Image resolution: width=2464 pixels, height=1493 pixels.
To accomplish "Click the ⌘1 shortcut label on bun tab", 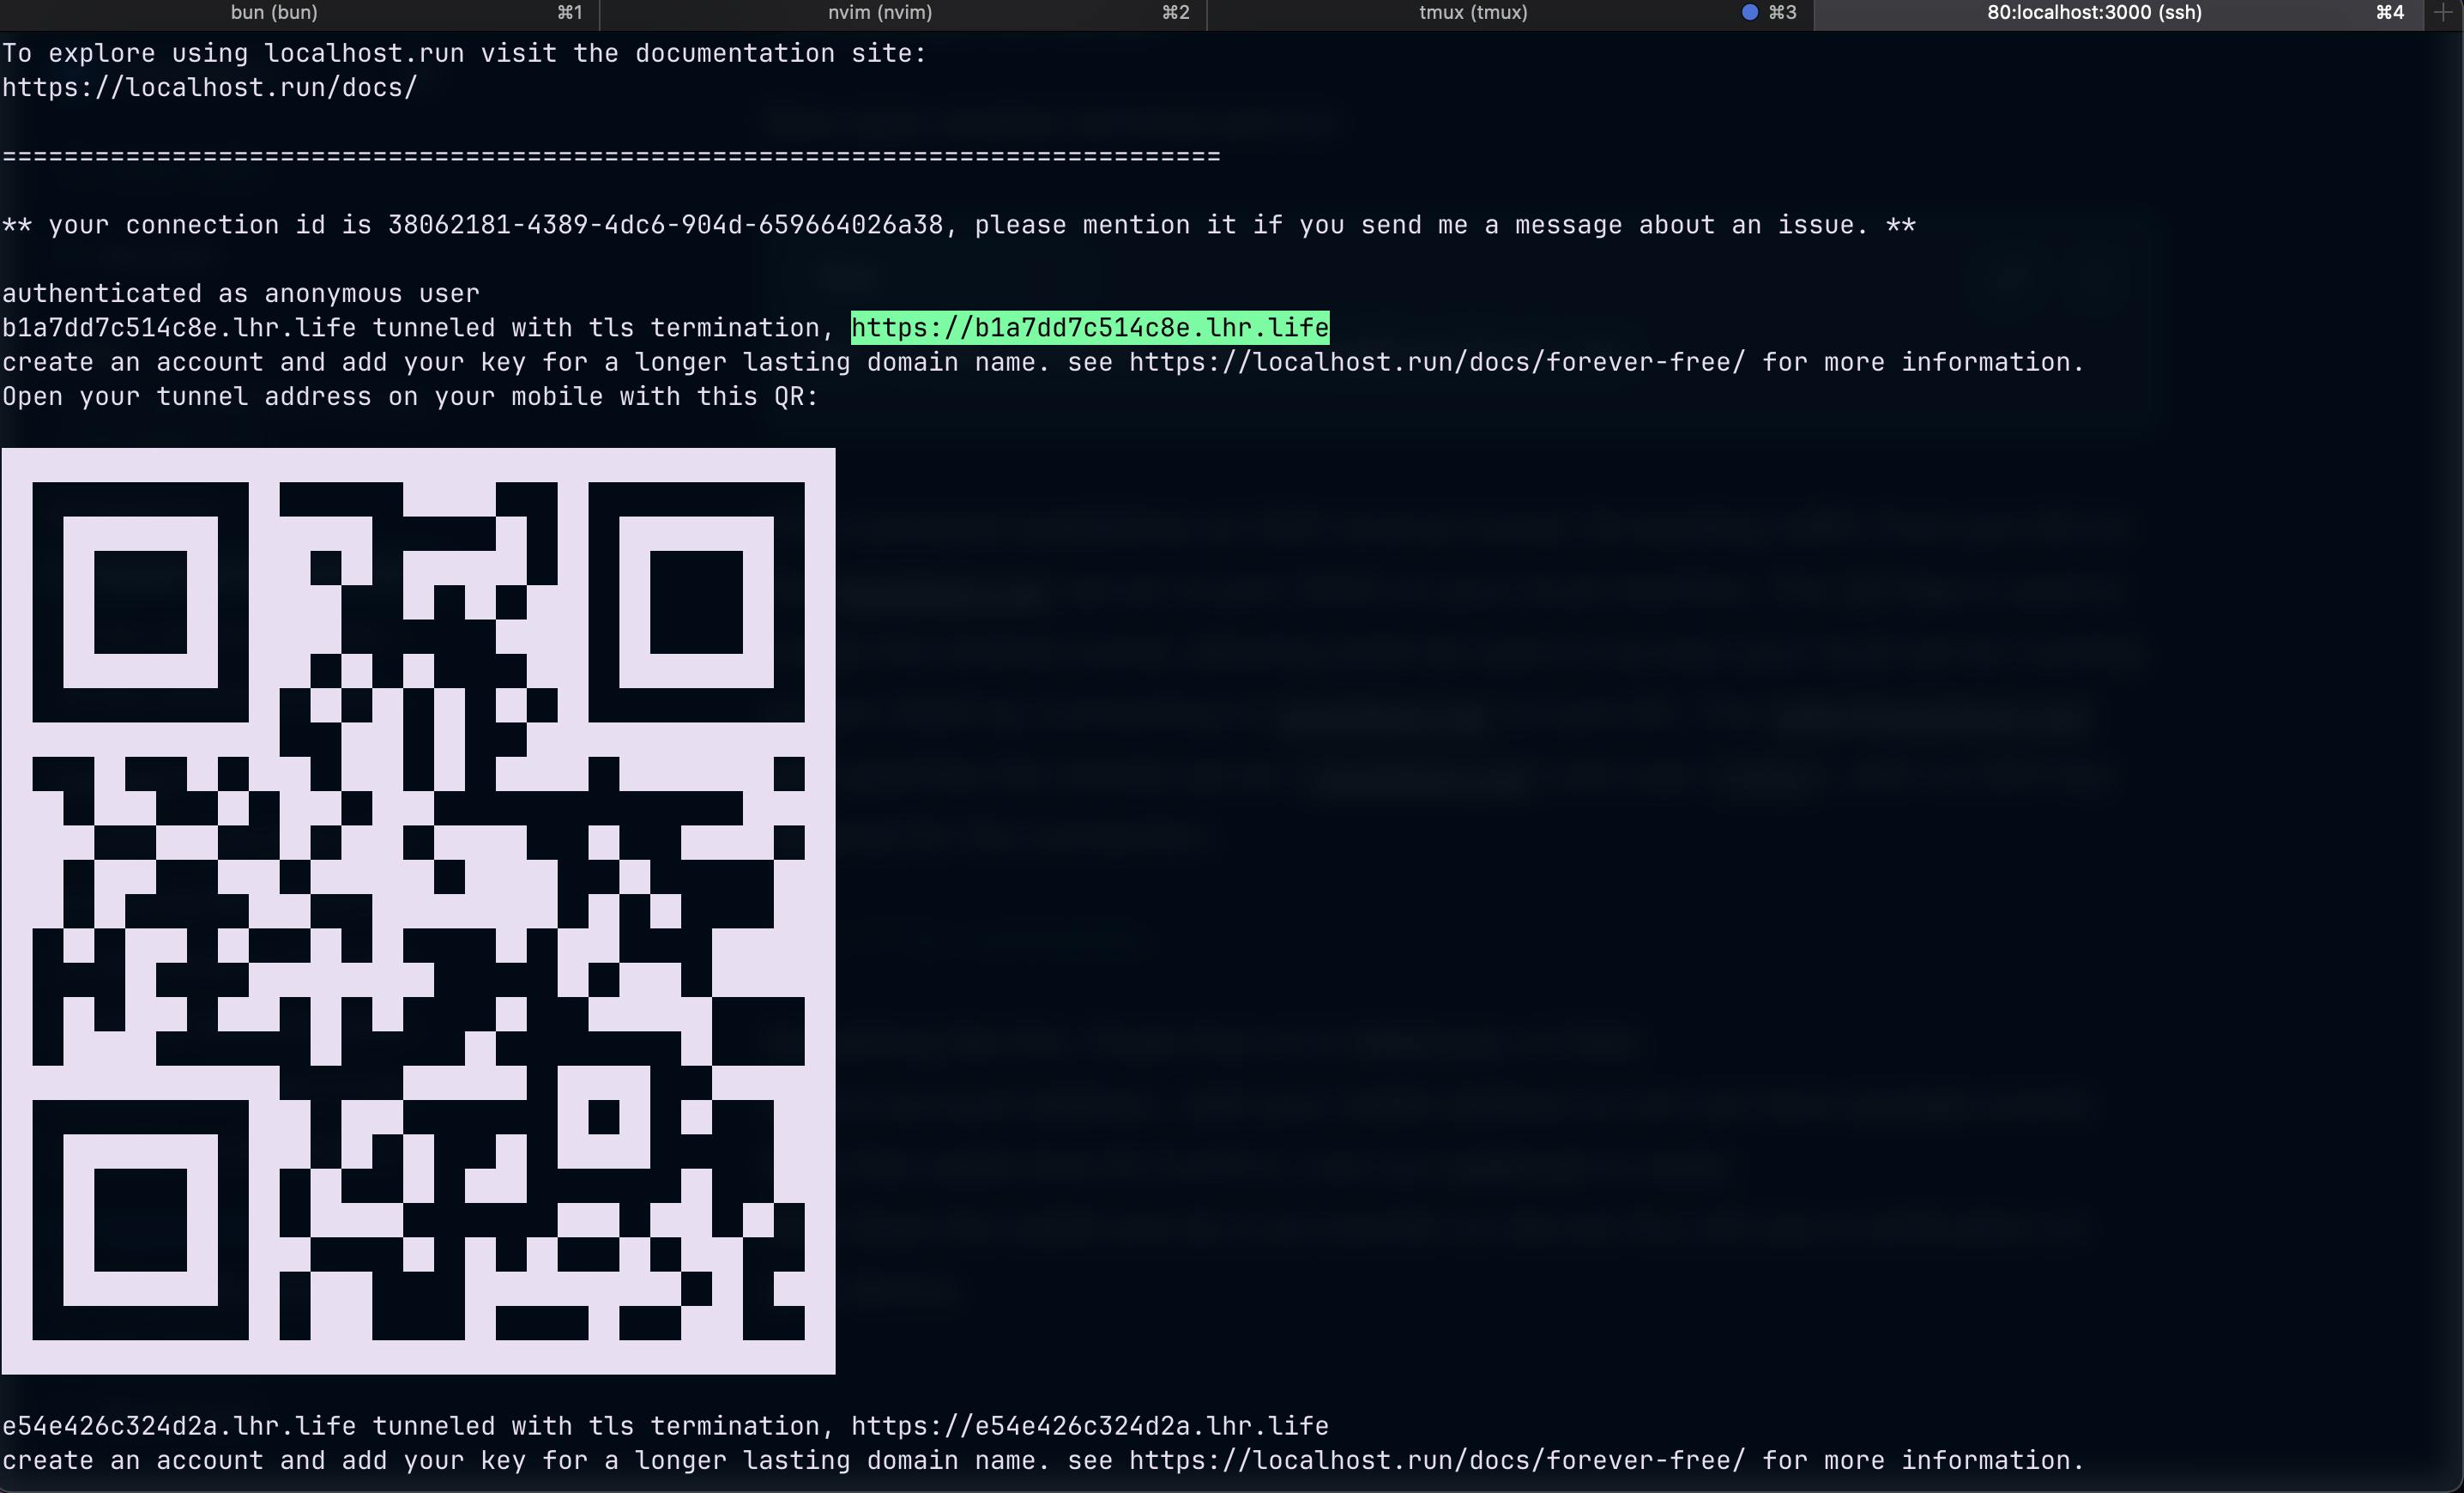I will click(570, 13).
